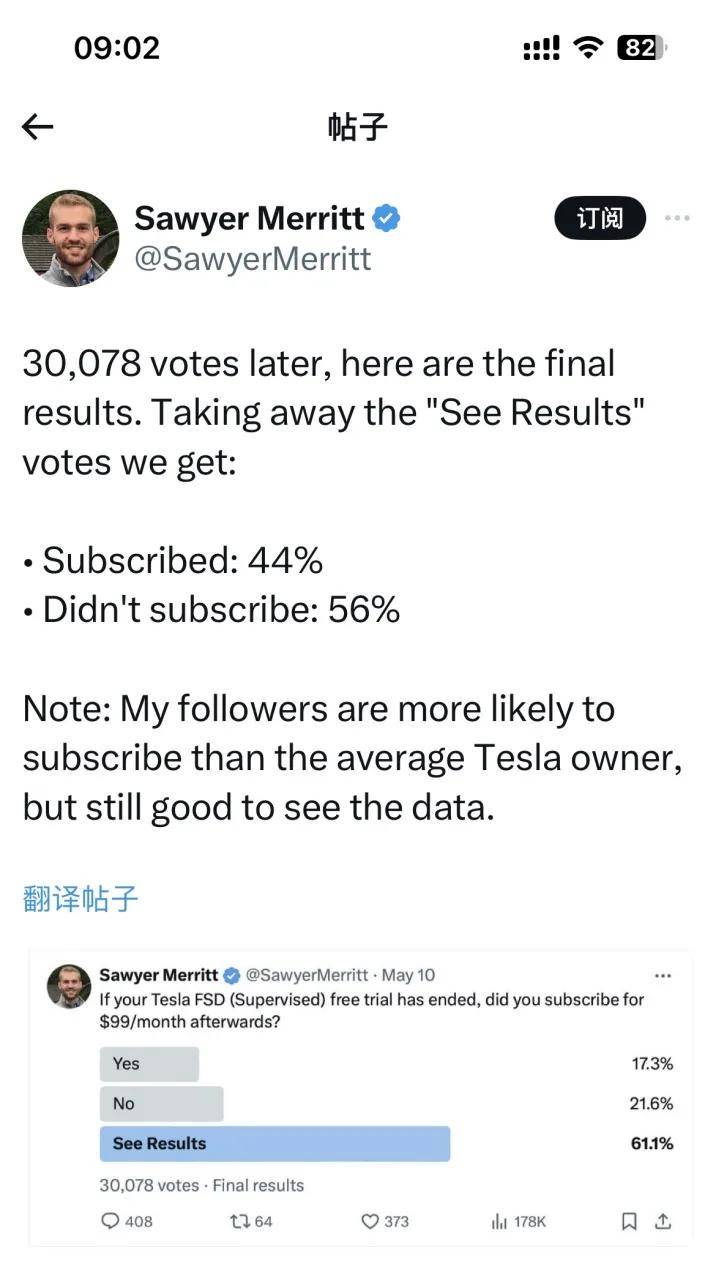Viewport: 716px width, 1280px height.
Task: Tap the retweet icon with 64 reposts
Action: [241, 1221]
